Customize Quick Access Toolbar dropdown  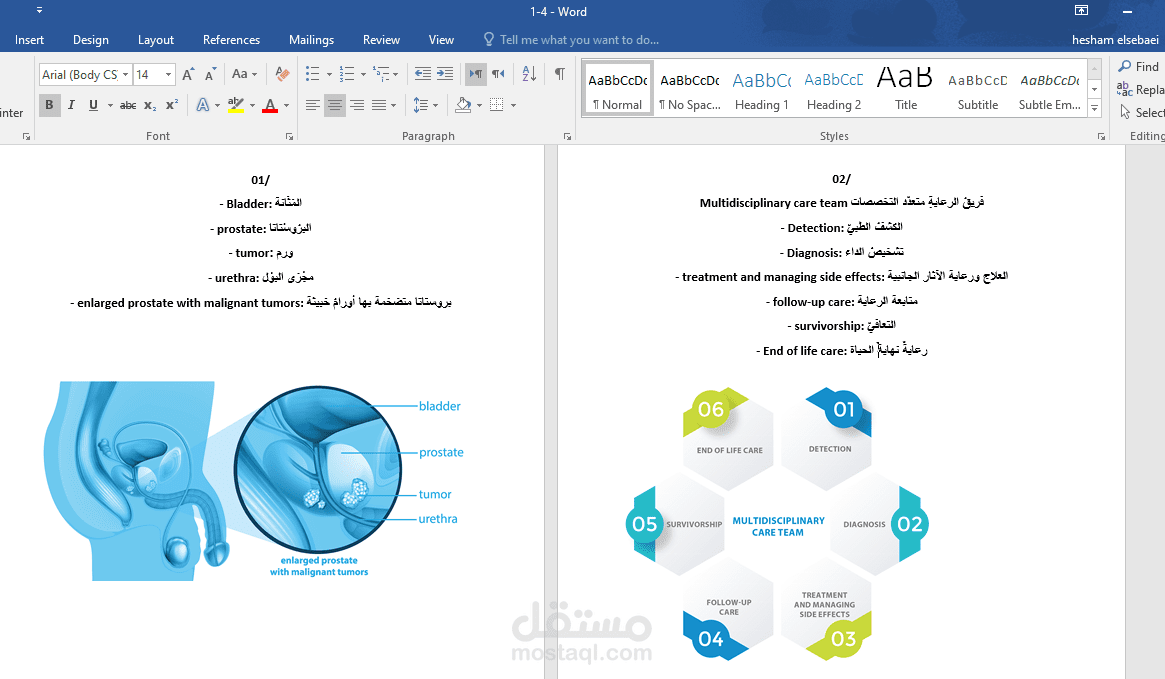(x=39, y=10)
